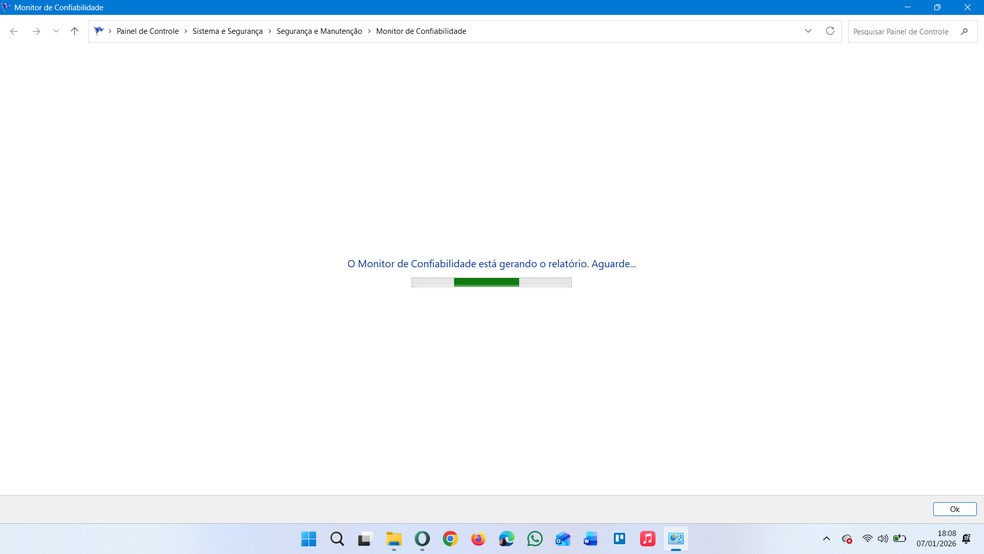Open Trello from taskbar
This screenshot has height=554, width=984.
(x=619, y=539)
